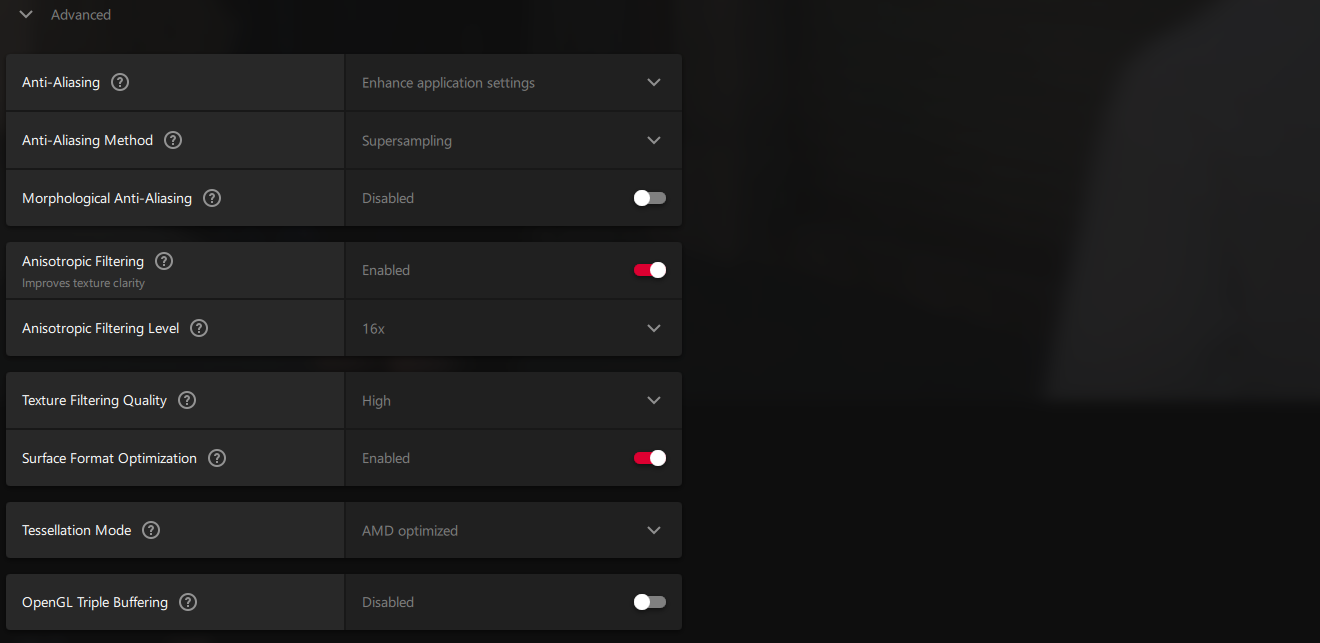Click the help icon next to Anti-Aliasing
Image resolution: width=1320 pixels, height=643 pixels.
[x=120, y=82]
